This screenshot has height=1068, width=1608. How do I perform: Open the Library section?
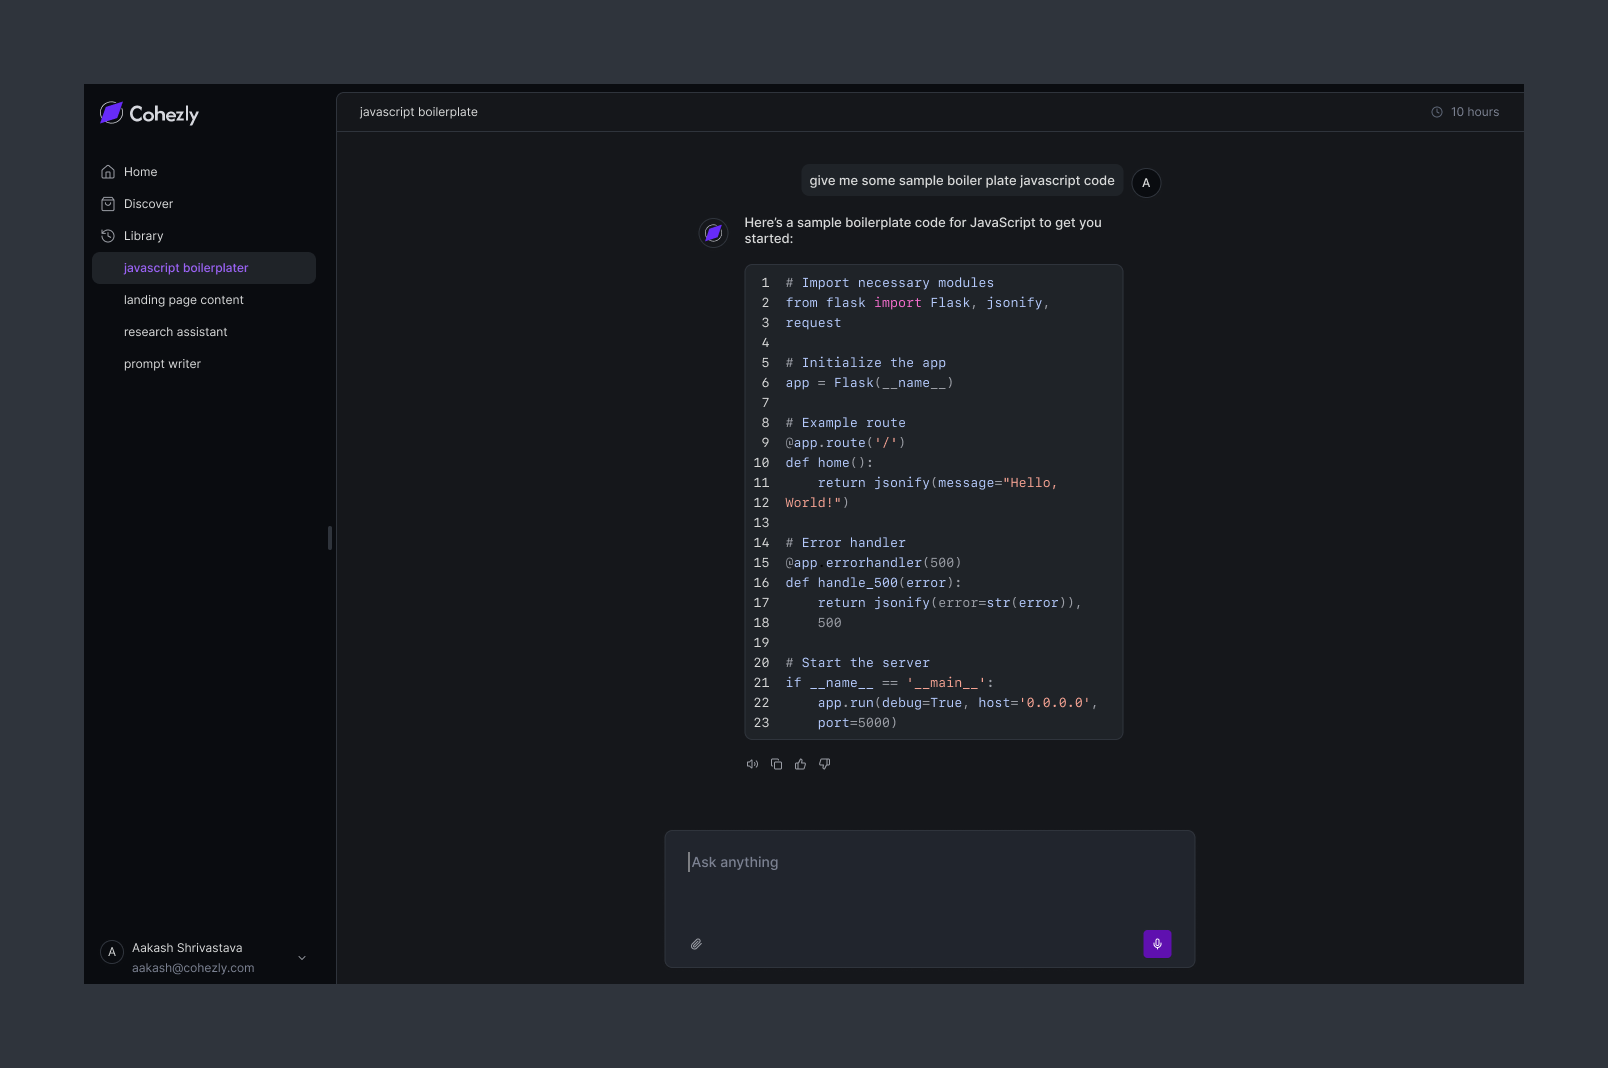(x=143, y=236)
